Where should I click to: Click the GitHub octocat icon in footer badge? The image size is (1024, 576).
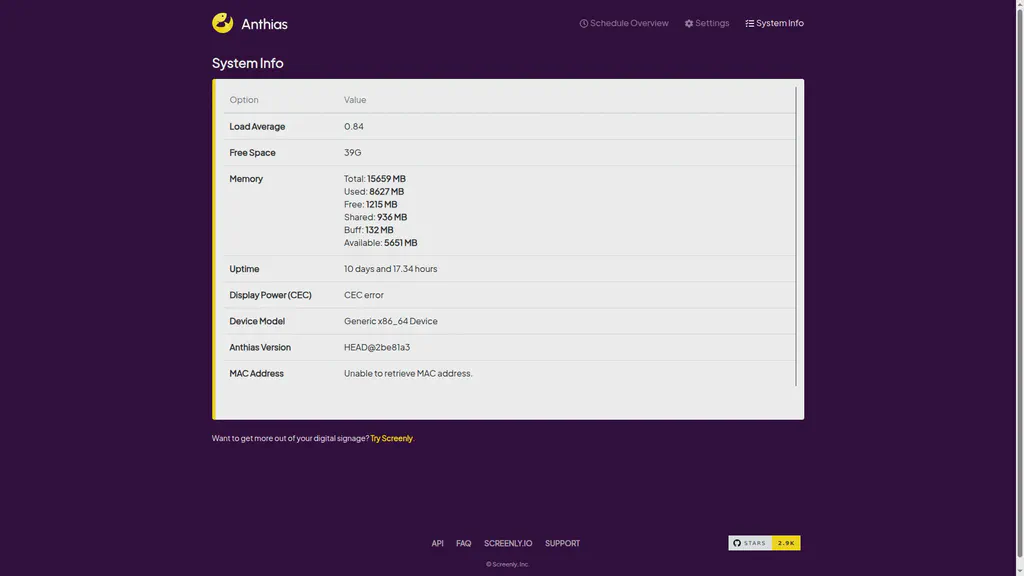pyautogui.click(x=737, y=542)
